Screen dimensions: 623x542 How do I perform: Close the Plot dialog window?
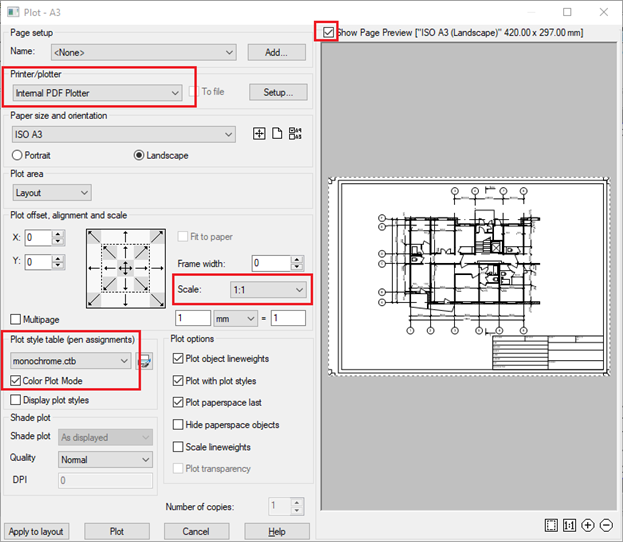pos(604,12)
